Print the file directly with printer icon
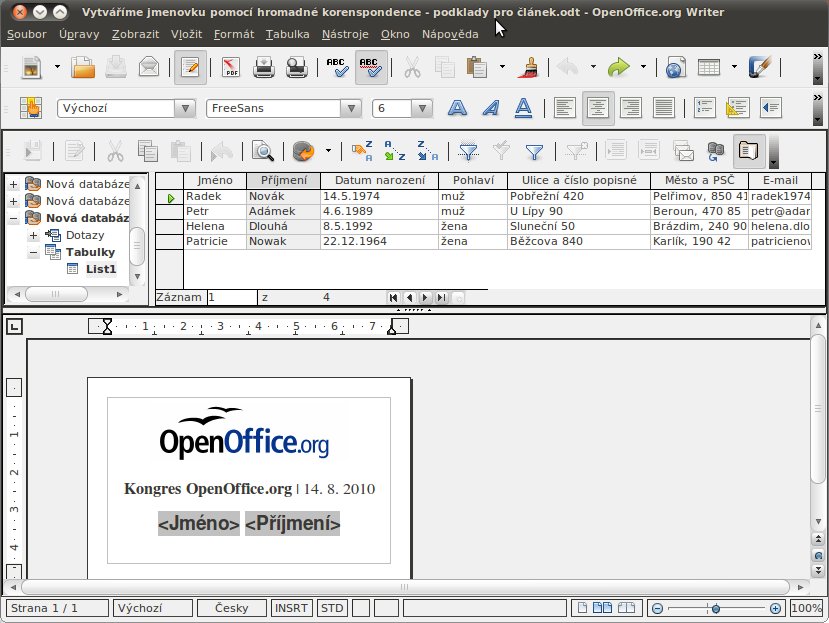 click(263, 68)
